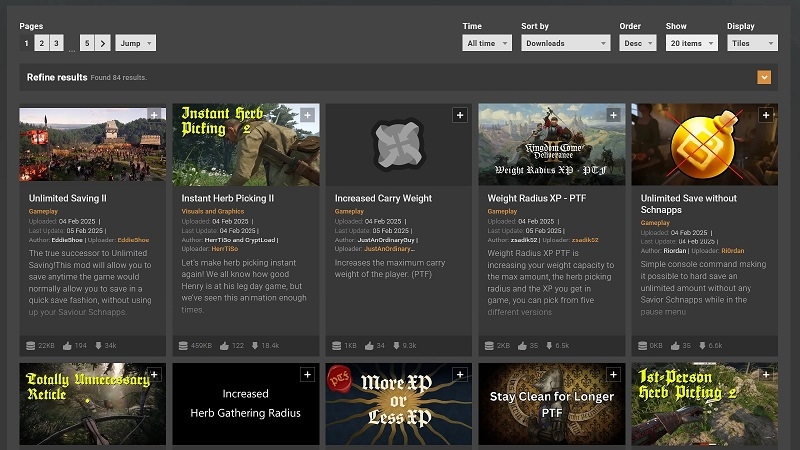Image resolution: width=800 pixels, height=450 pixels.
Task: Click the next page arrow button
Action: coord(103,43)
